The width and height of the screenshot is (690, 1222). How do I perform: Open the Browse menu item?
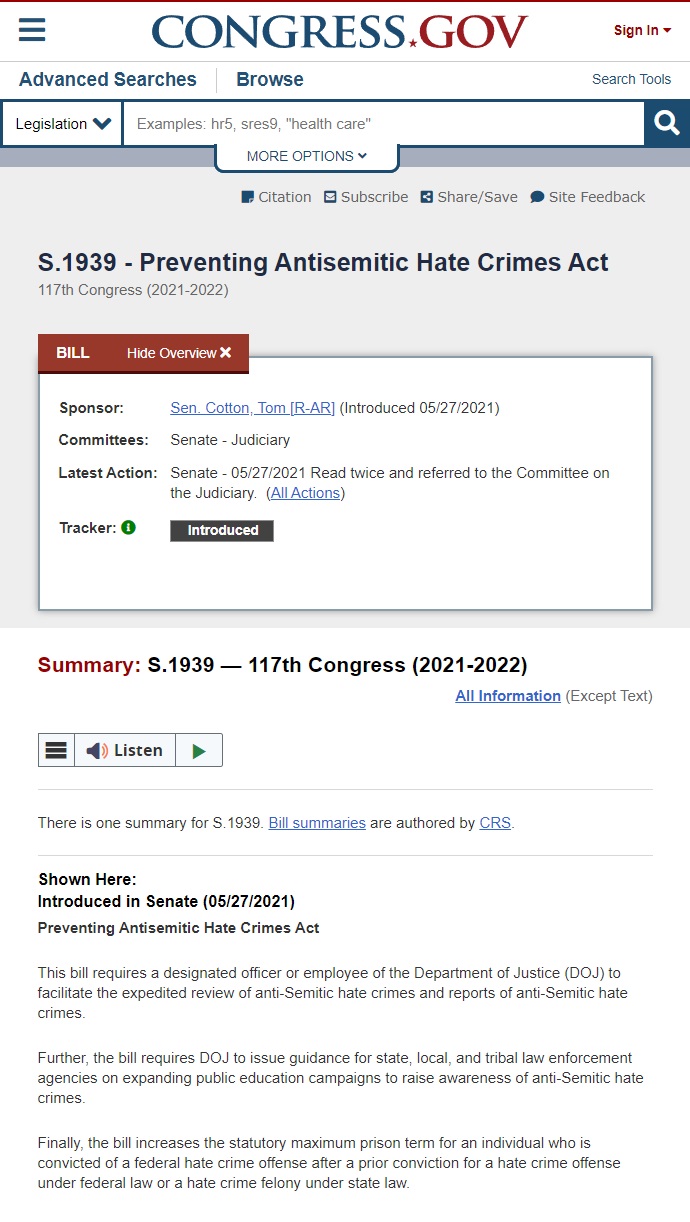(x=270, y=79)
